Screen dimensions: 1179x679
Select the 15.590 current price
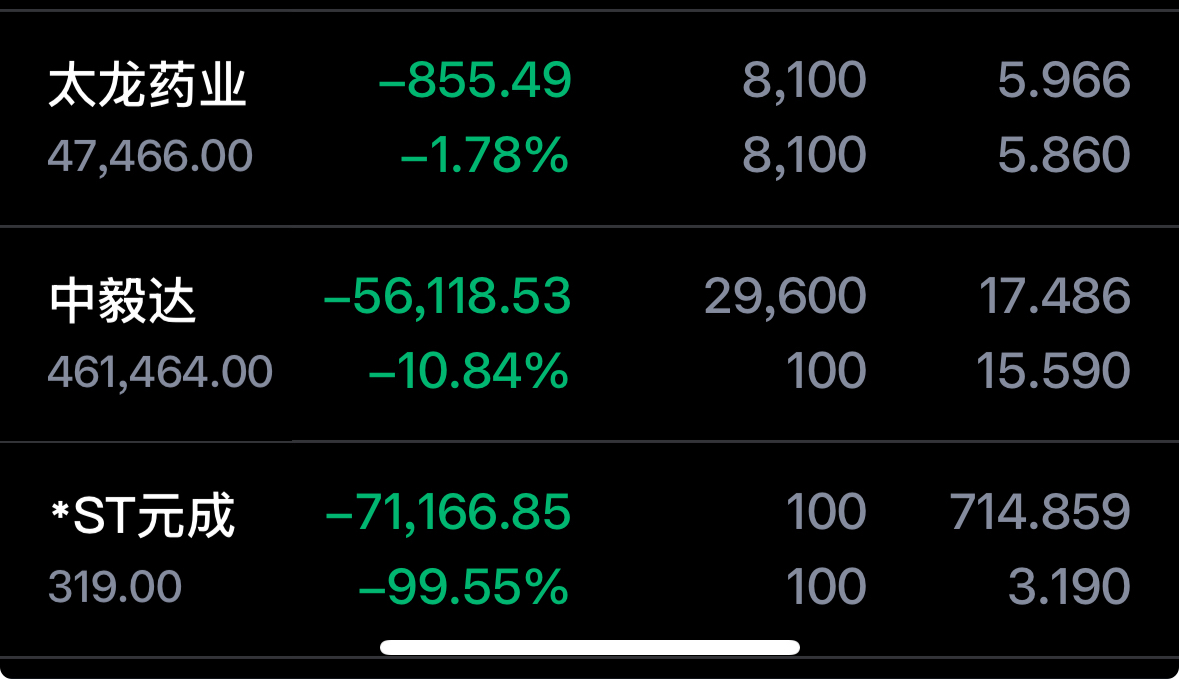pyautogui.click(x=1053, y=371)
